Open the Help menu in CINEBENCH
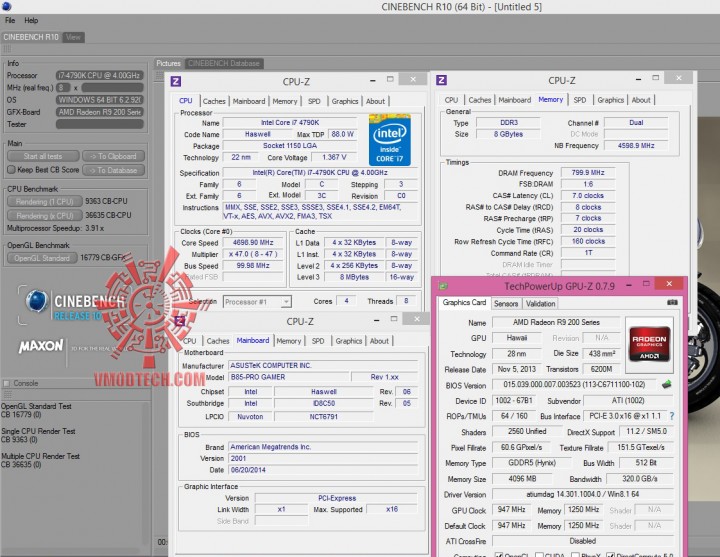This screenshot has height=557, width=720. click(x=31, y=20)
